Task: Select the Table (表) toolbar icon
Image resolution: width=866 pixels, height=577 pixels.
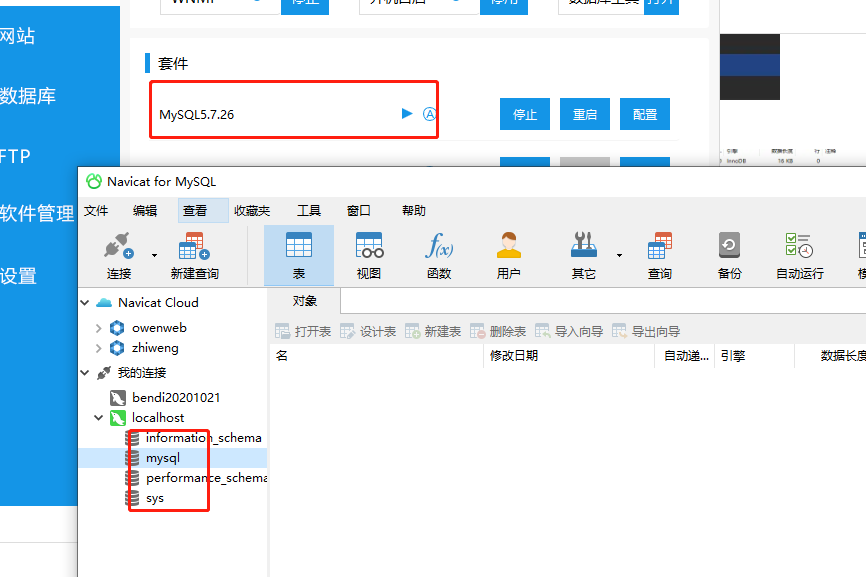Action: pos(299,246)
